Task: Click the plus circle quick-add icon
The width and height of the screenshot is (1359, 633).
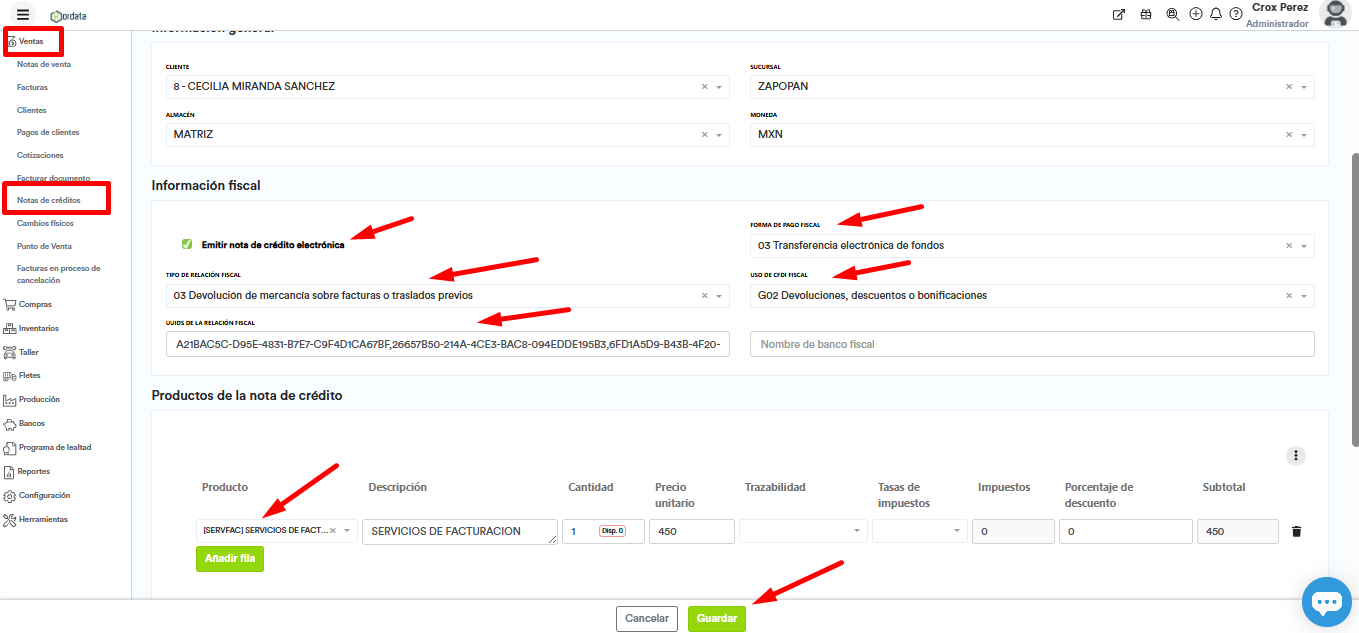Action: (1196, 14)
